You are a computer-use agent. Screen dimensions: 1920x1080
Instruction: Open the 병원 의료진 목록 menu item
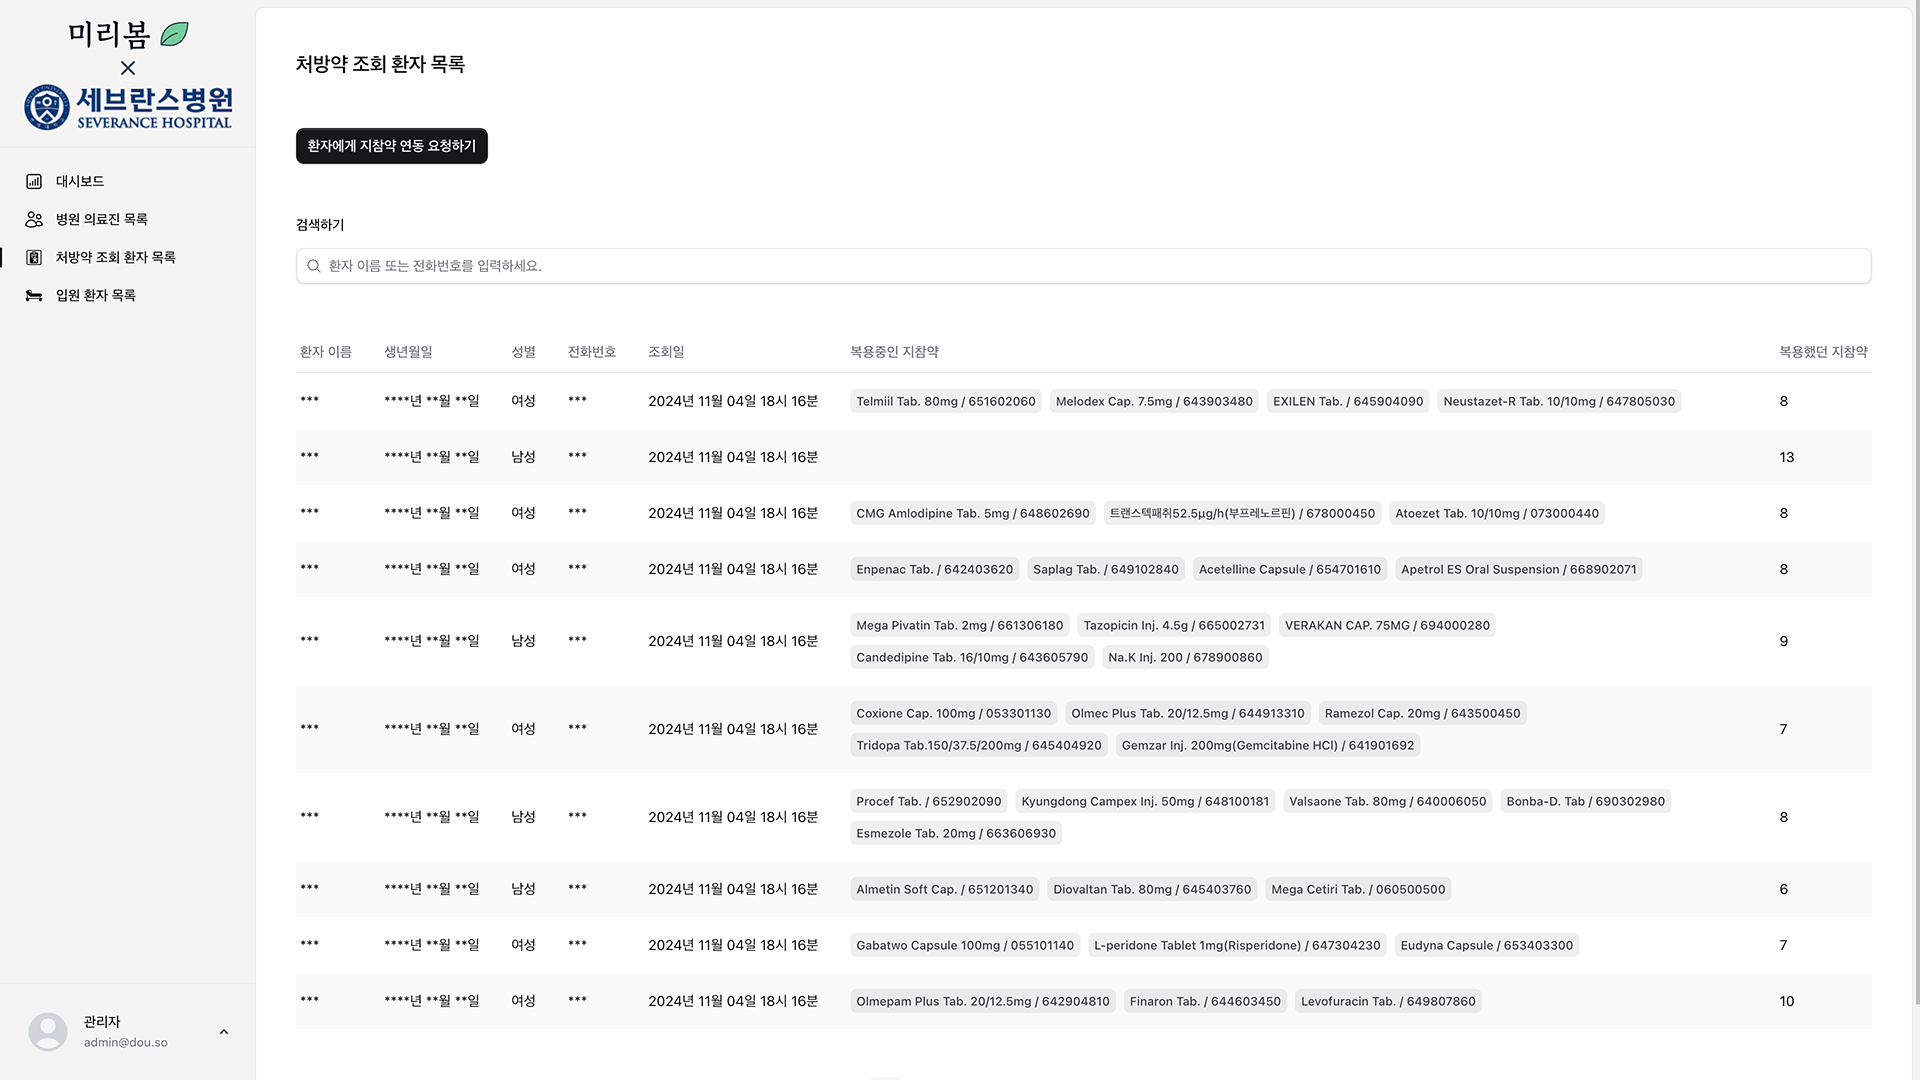tap(101, 219)
